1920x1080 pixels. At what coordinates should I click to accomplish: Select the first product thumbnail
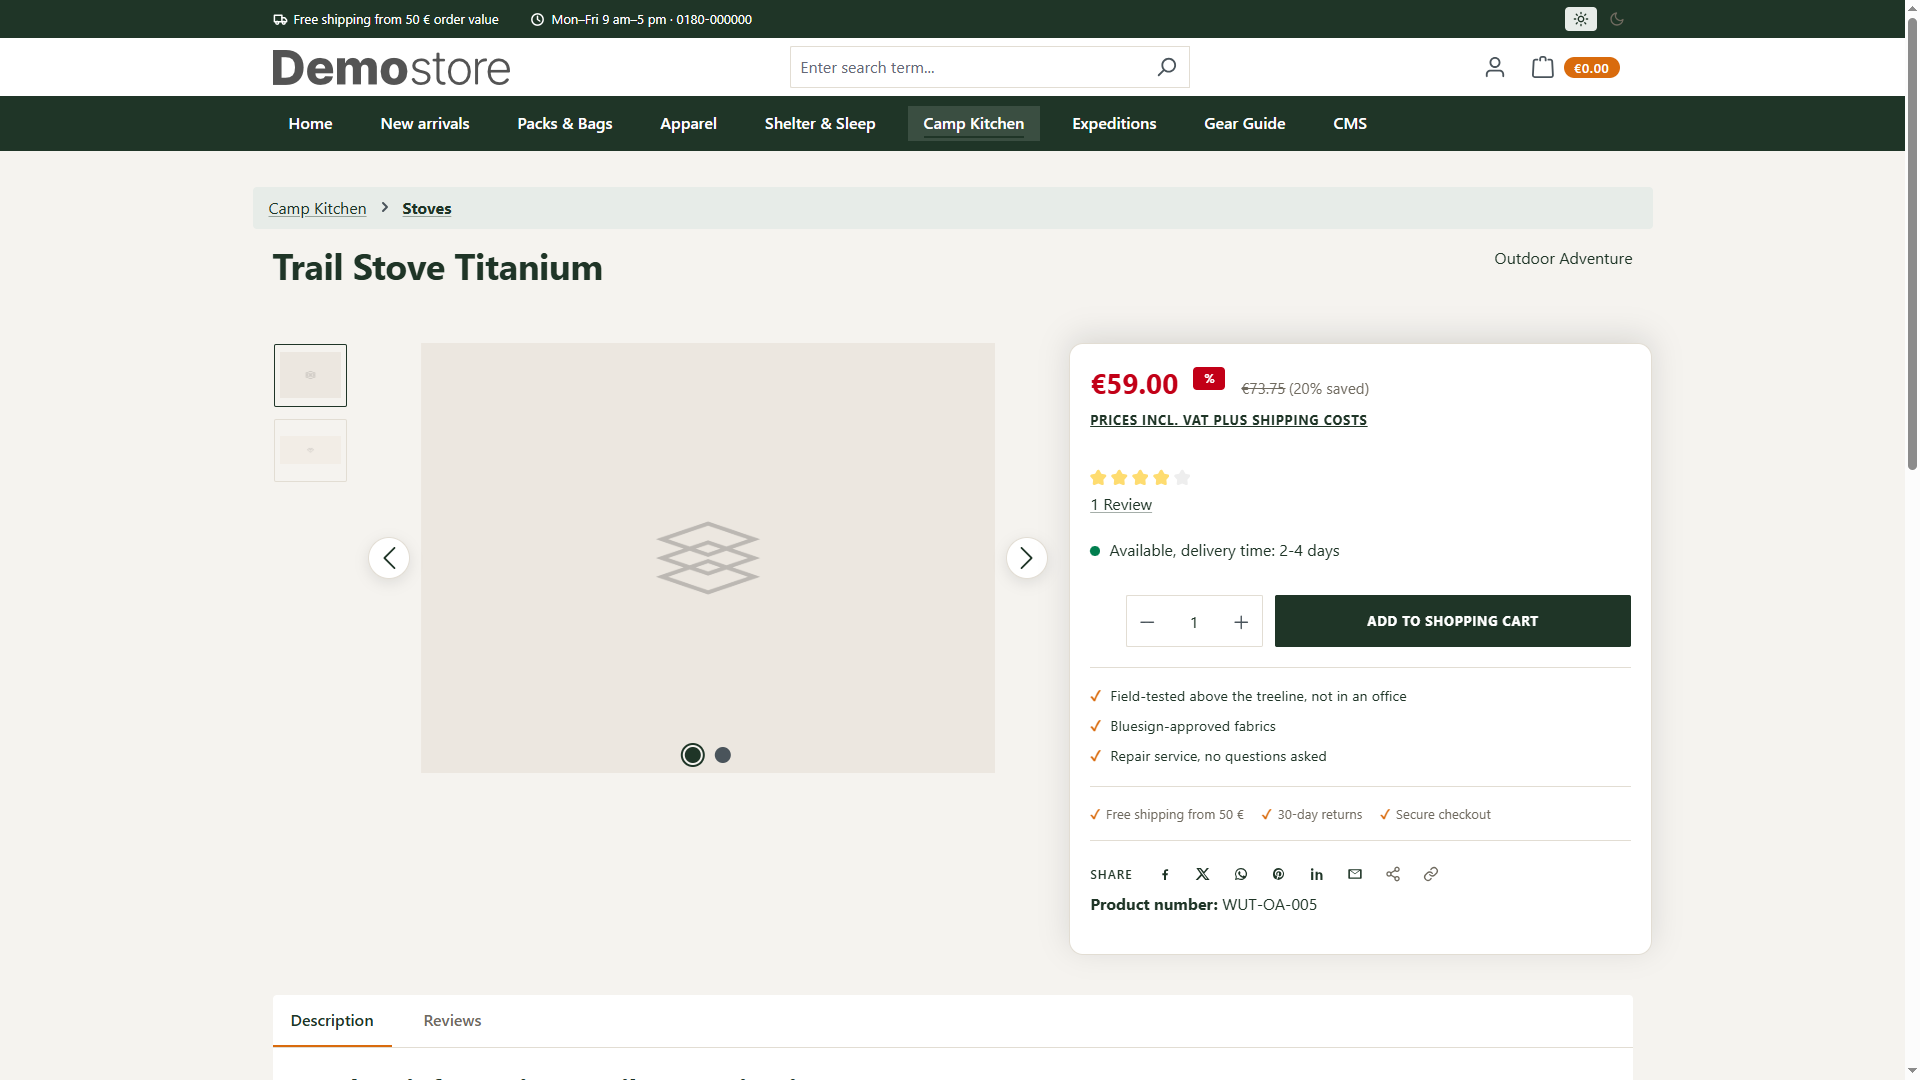tap(310, 375)
